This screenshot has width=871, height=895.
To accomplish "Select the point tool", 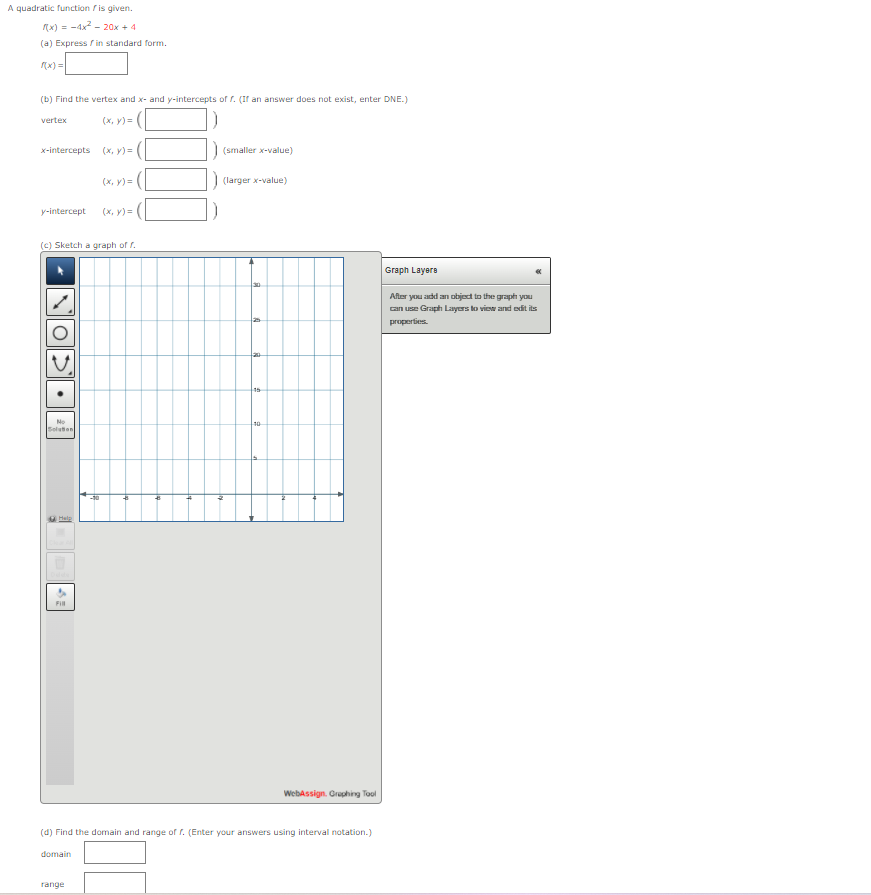I will tap(60, 393).
